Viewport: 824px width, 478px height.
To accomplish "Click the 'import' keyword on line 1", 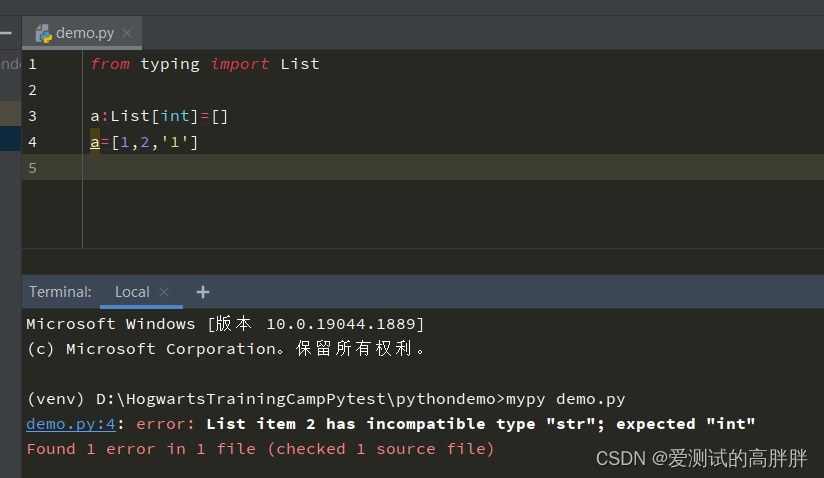I will [x=240, y=64].
